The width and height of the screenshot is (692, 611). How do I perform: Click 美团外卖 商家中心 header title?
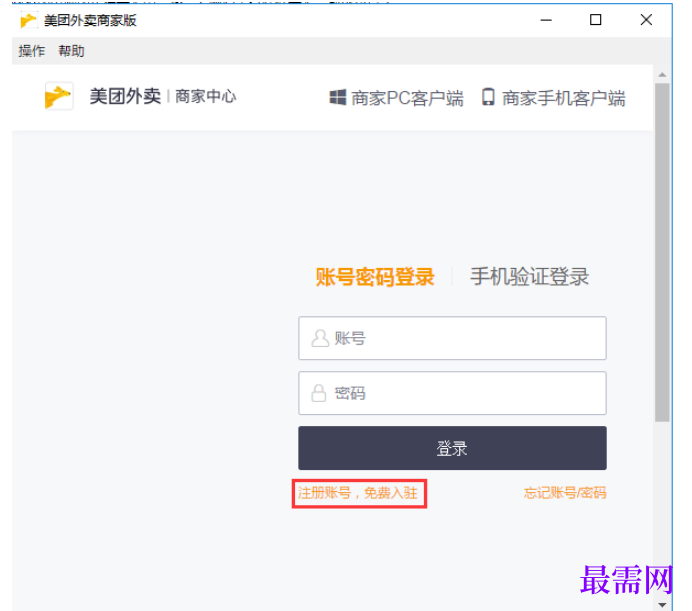[x=163, y=96]
